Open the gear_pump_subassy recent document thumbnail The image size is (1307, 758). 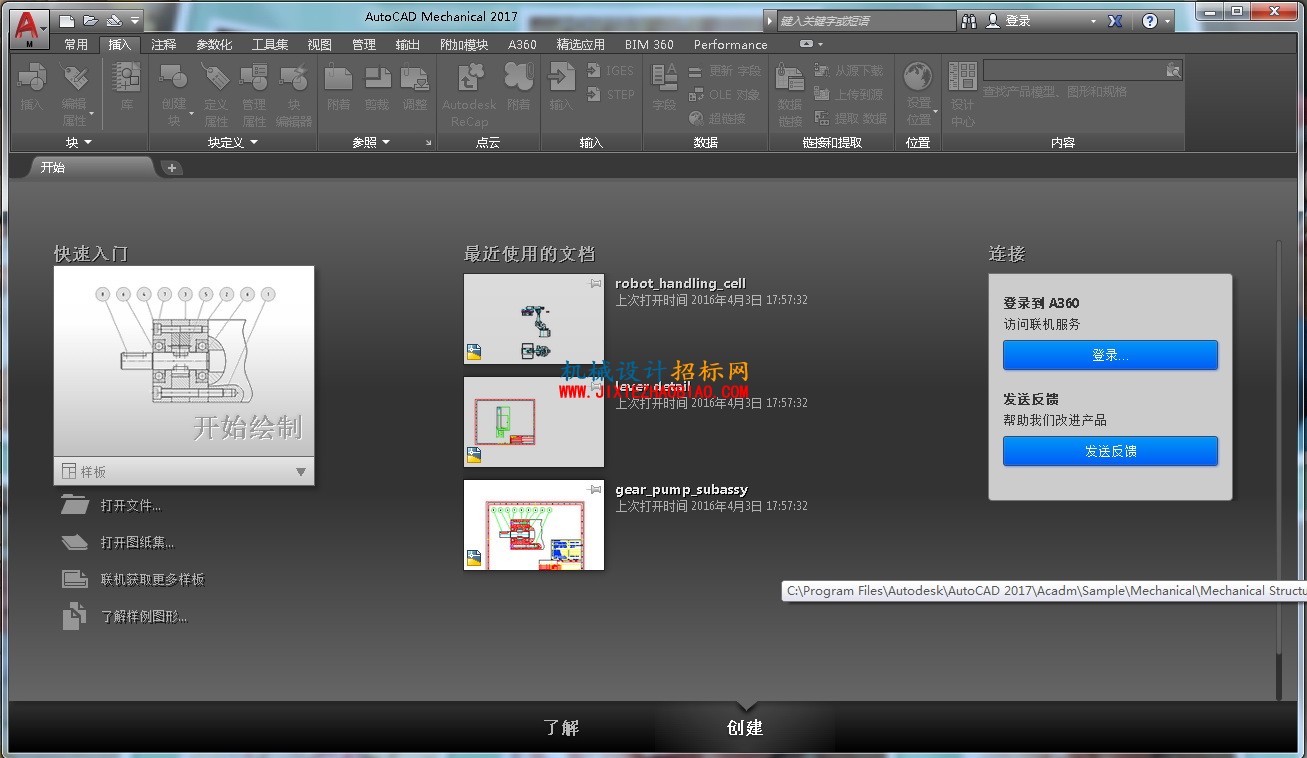(534, 525)
